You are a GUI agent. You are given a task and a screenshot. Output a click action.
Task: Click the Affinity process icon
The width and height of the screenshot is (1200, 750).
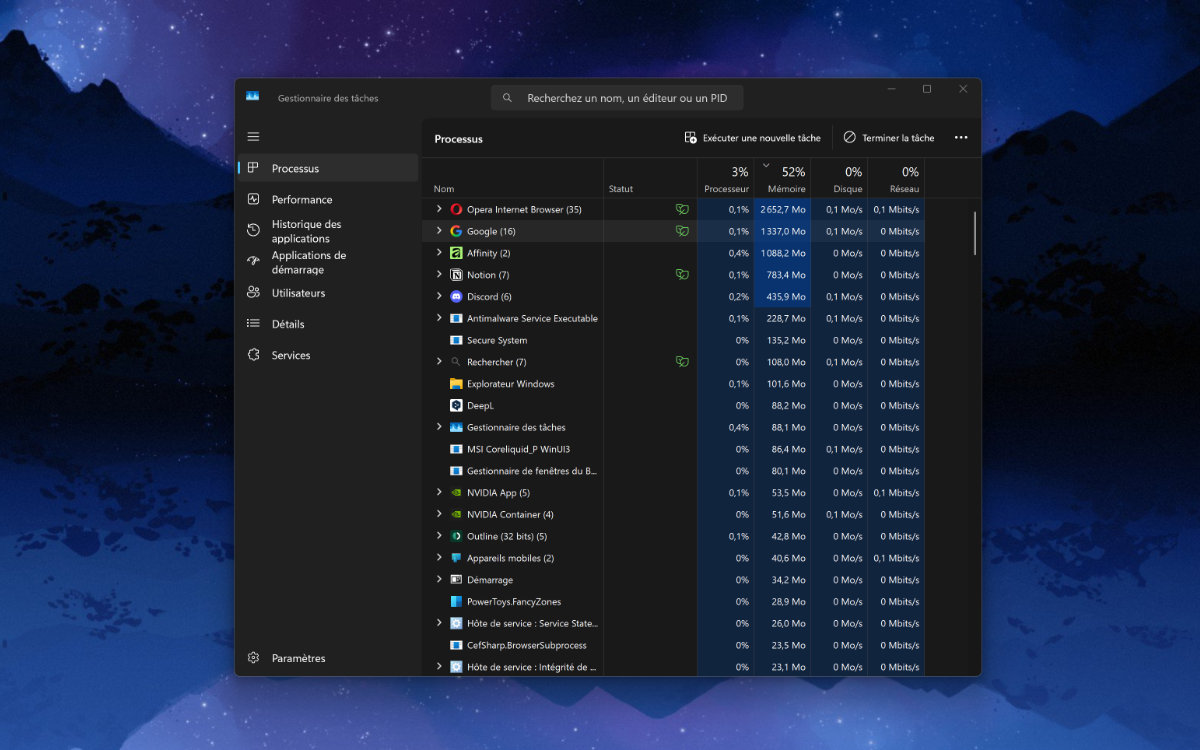(456, 253)
